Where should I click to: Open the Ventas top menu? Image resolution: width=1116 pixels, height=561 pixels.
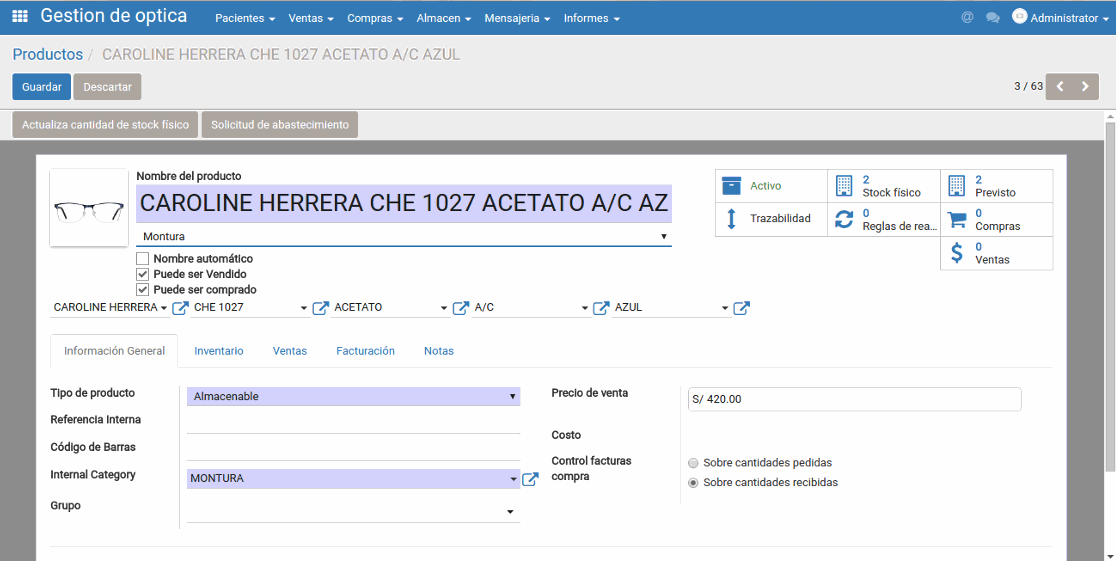[311, 18]
